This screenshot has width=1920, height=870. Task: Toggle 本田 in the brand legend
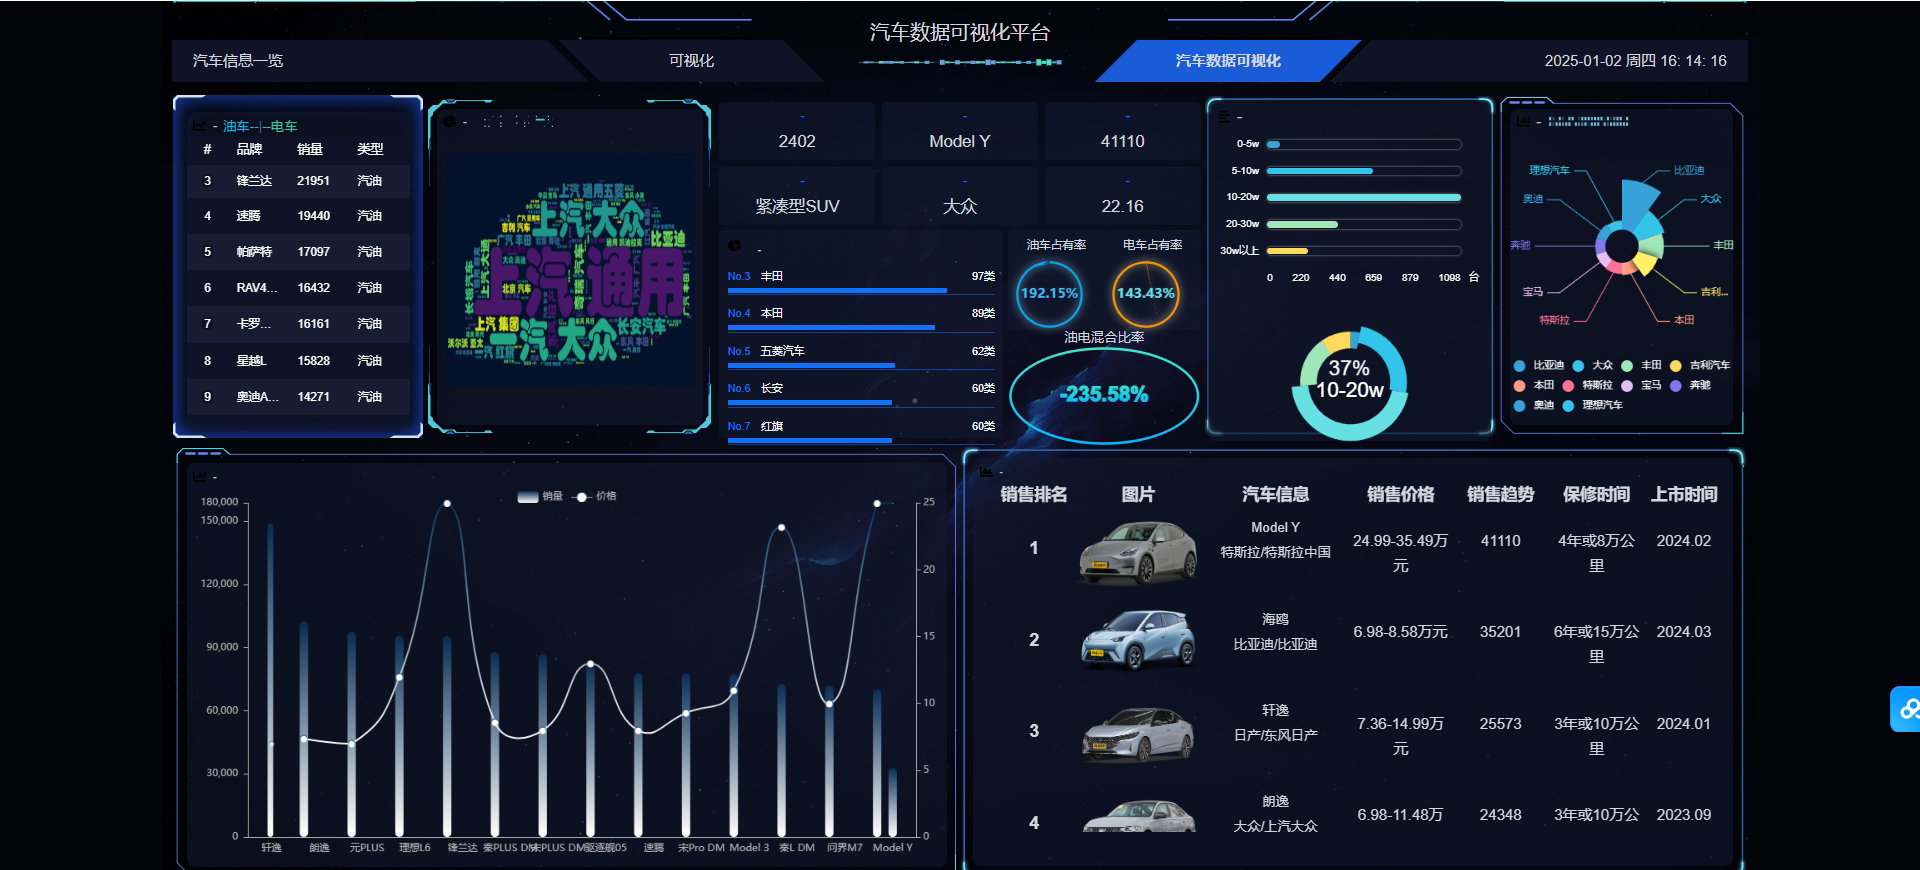click(1534, 385)
